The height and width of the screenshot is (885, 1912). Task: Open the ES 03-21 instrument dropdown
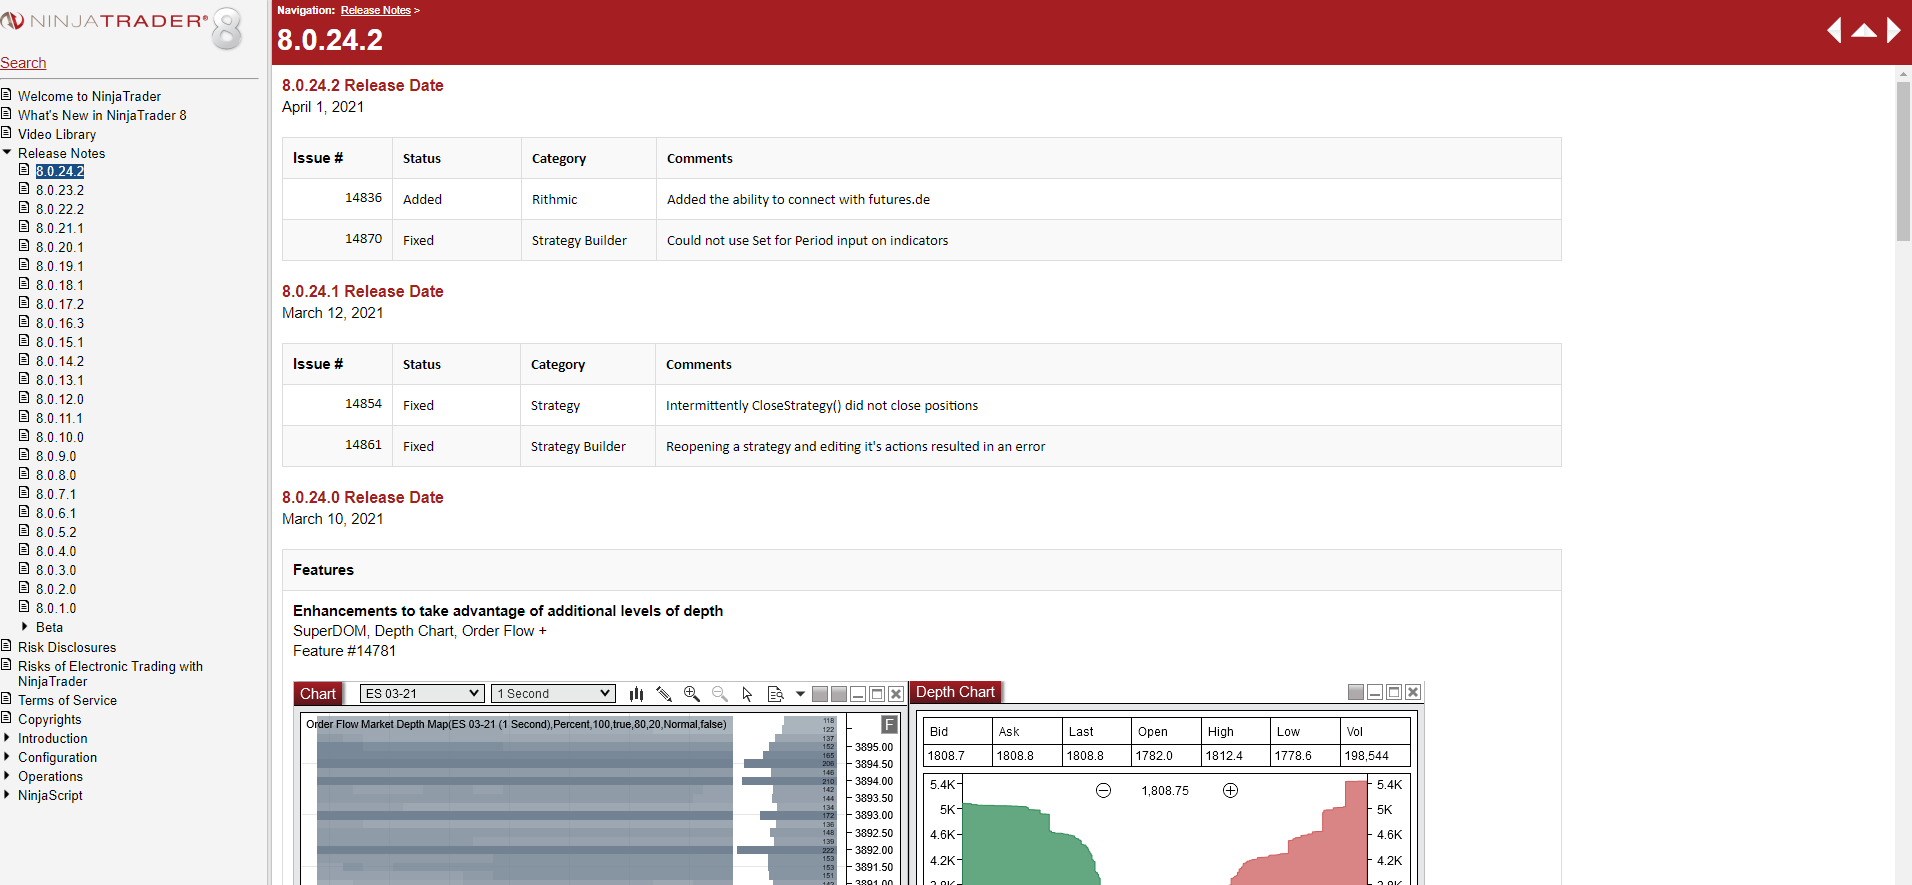tap(422, 694)
